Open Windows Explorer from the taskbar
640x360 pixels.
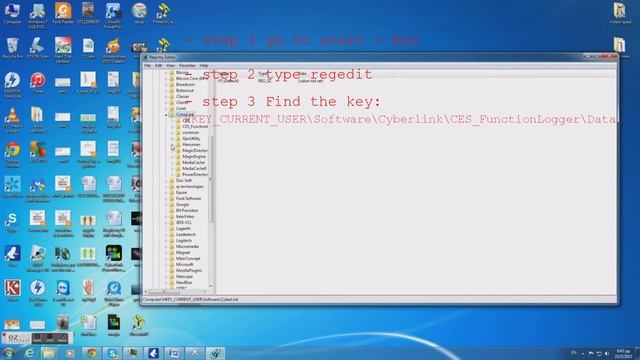[49, 353]
